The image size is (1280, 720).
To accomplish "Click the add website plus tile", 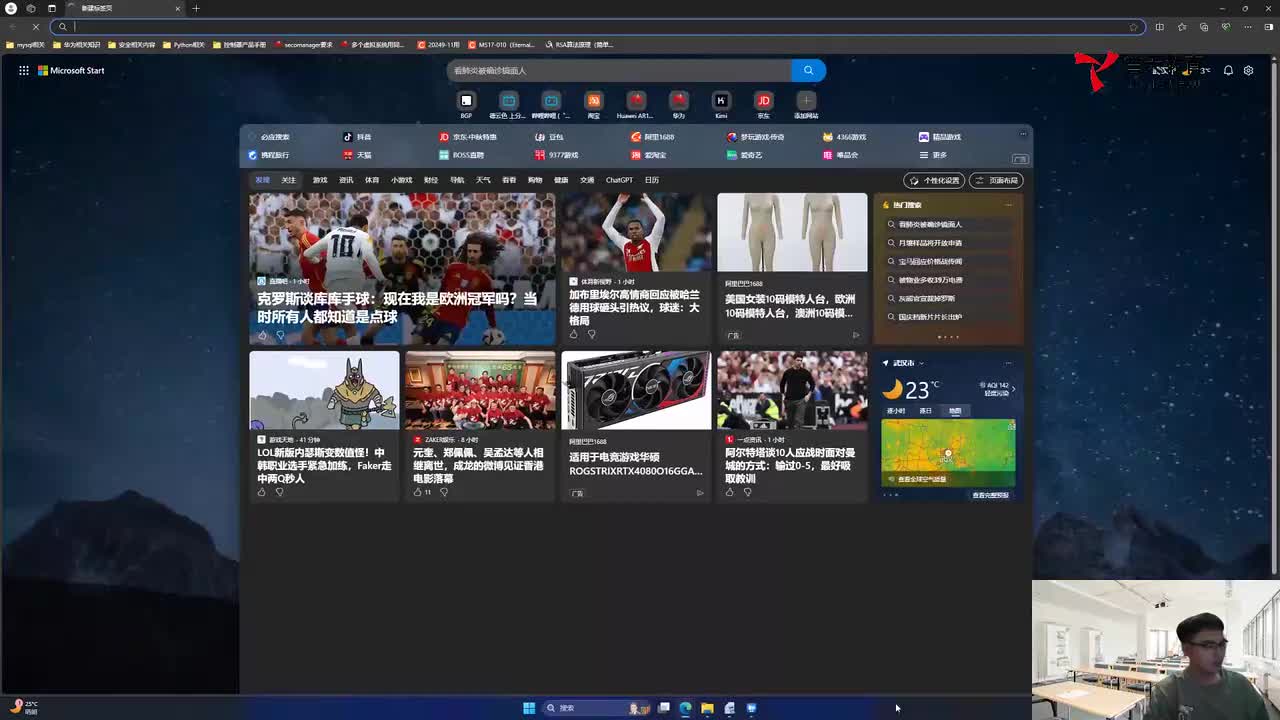I will coord(806,105).
